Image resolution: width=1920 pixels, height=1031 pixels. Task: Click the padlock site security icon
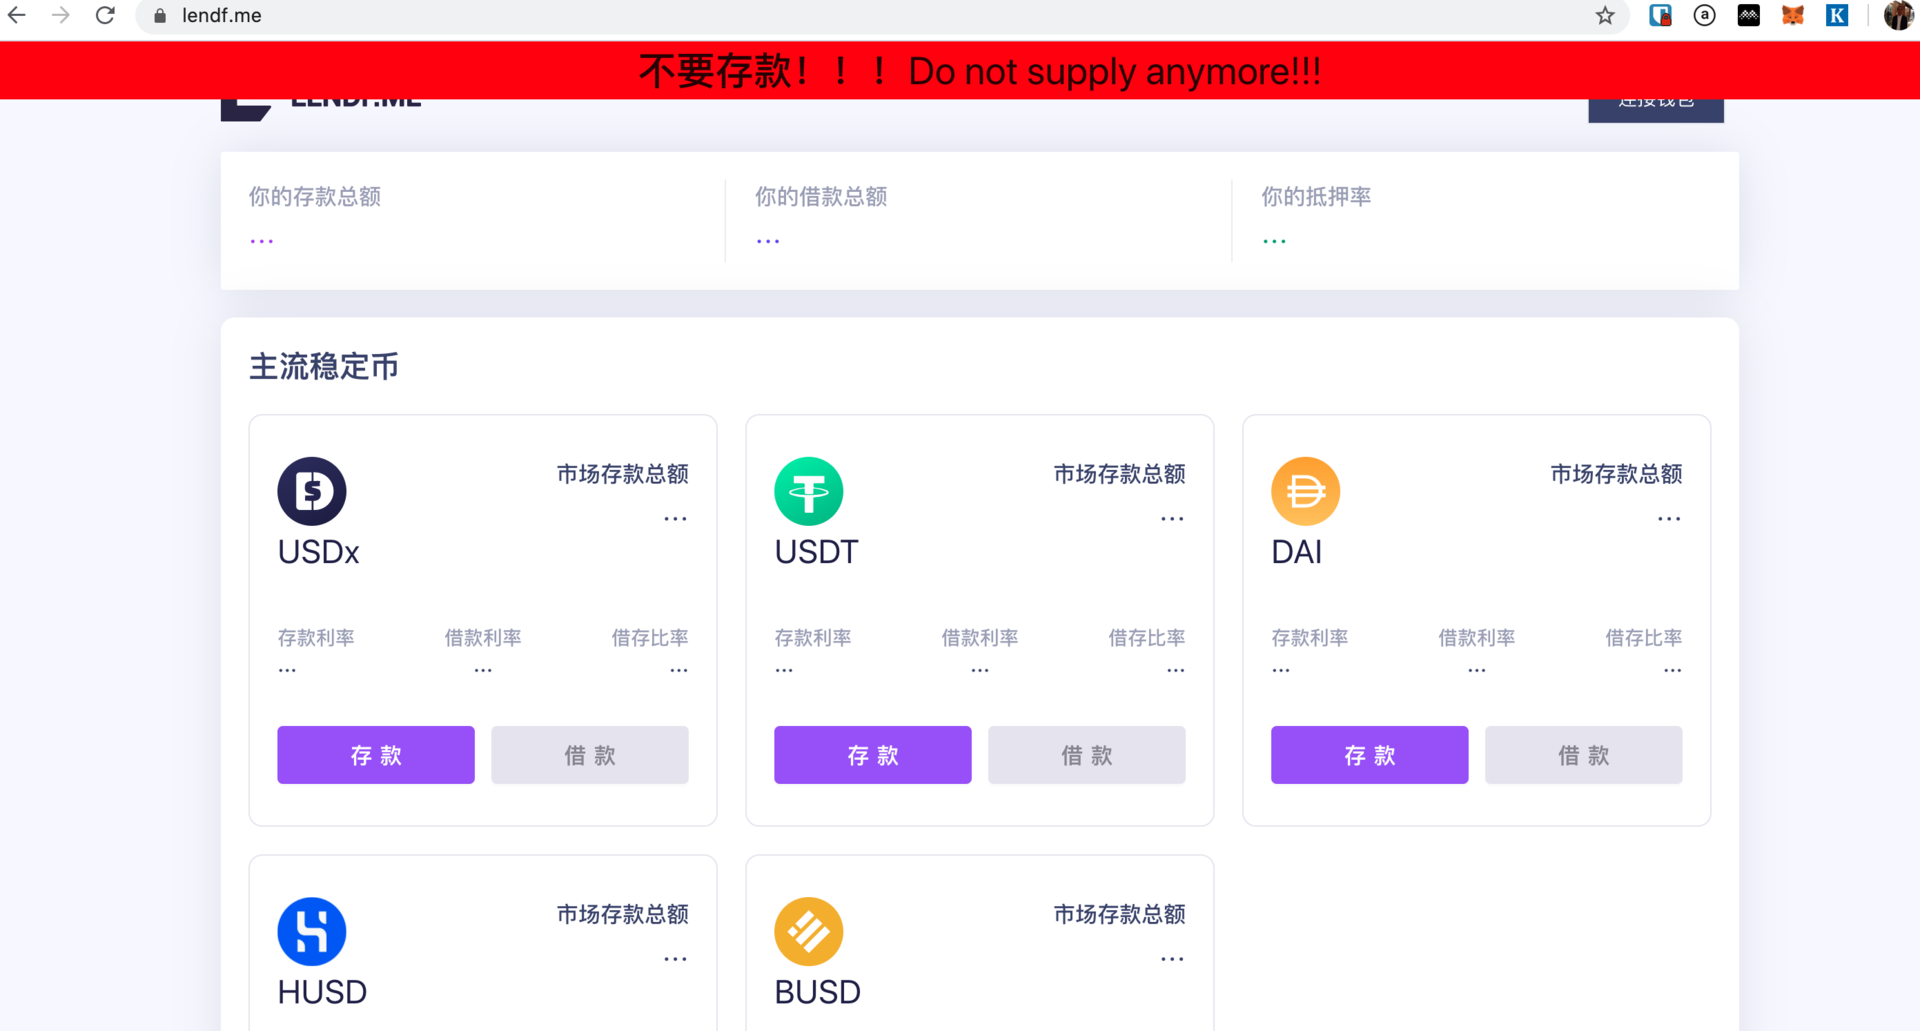coord(160,16)
